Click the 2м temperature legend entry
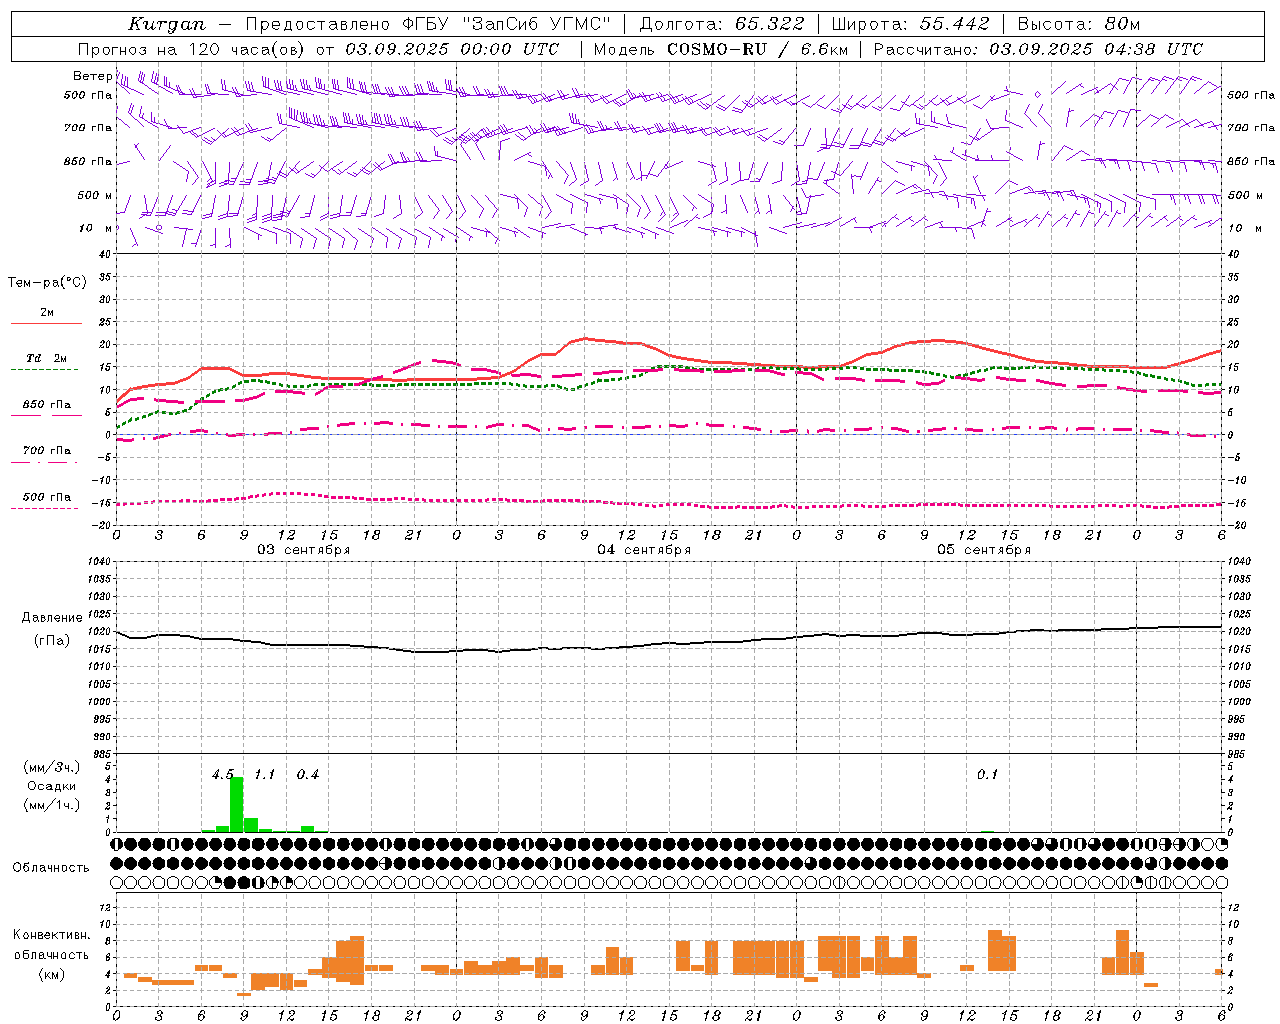The height and width of the screenshot is (1024, 1280). coord(47,313)
